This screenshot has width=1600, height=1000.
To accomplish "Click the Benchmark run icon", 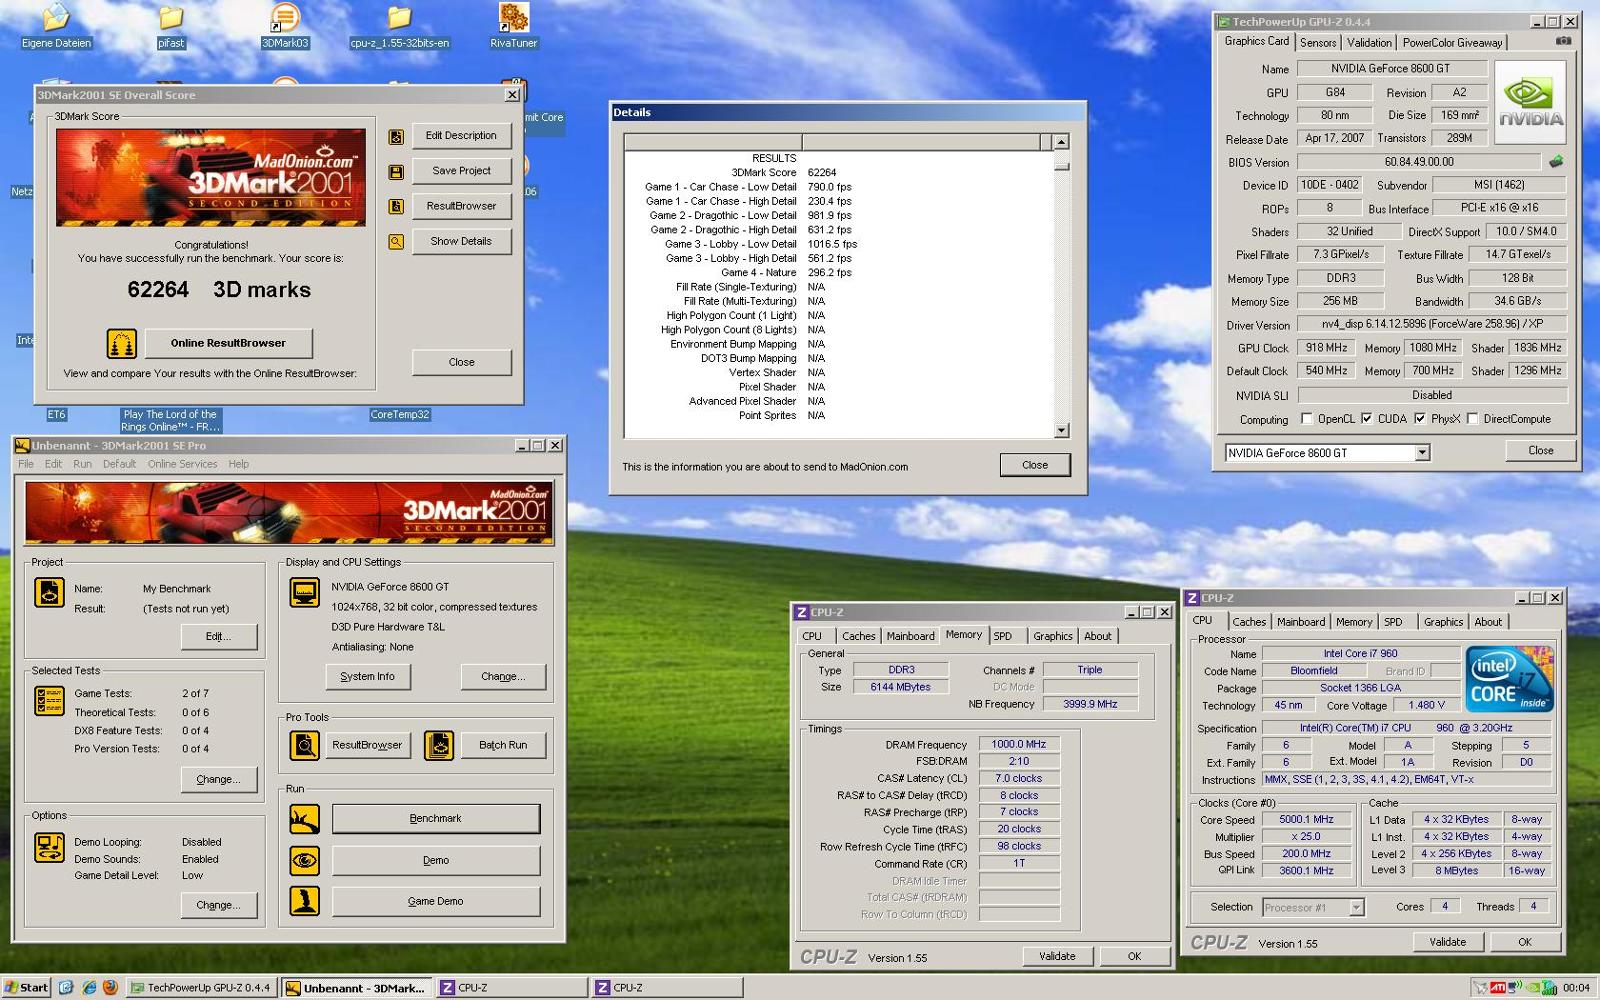I will point(304,819).
